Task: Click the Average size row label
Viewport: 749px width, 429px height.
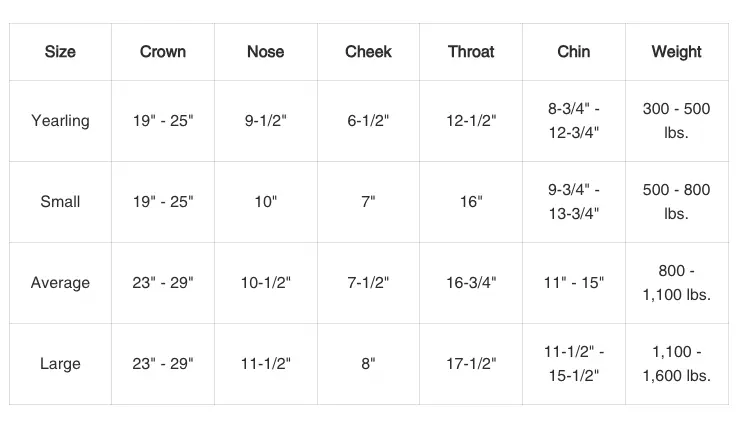Action: click(60, 283)
